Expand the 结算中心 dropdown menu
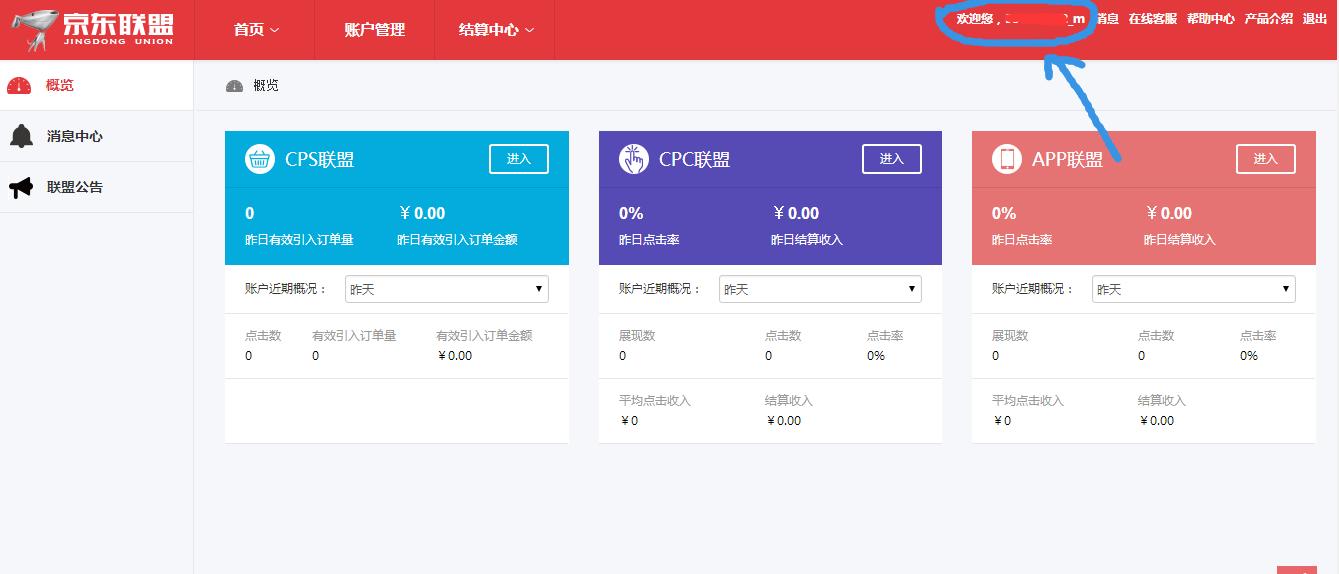The height and width of the screenshot is (574, 1339). point(496,30)
